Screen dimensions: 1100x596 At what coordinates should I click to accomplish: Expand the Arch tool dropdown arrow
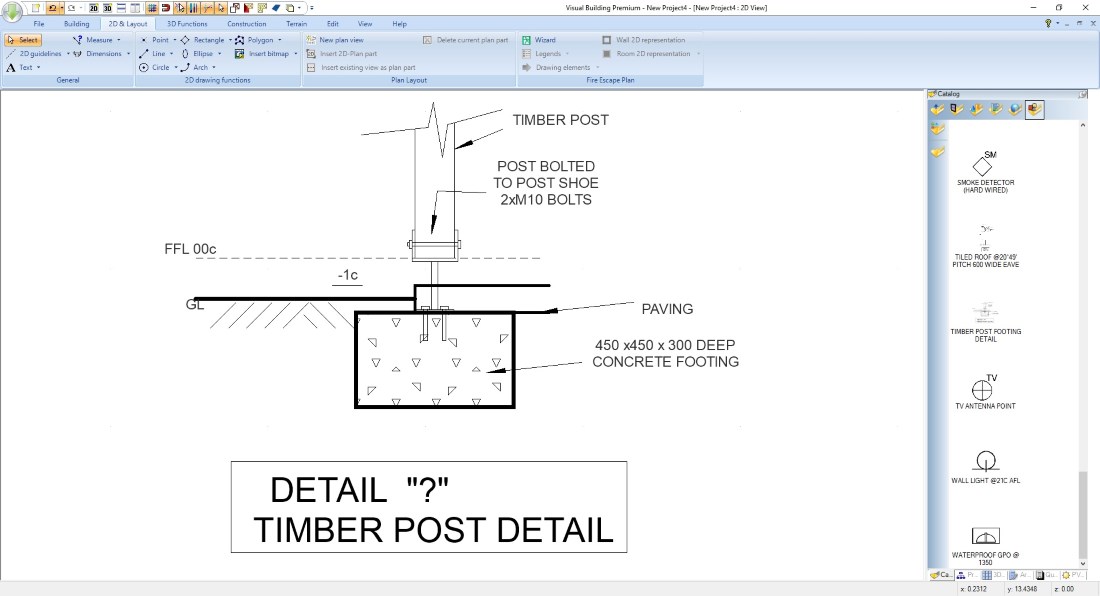tap(214, 68)
